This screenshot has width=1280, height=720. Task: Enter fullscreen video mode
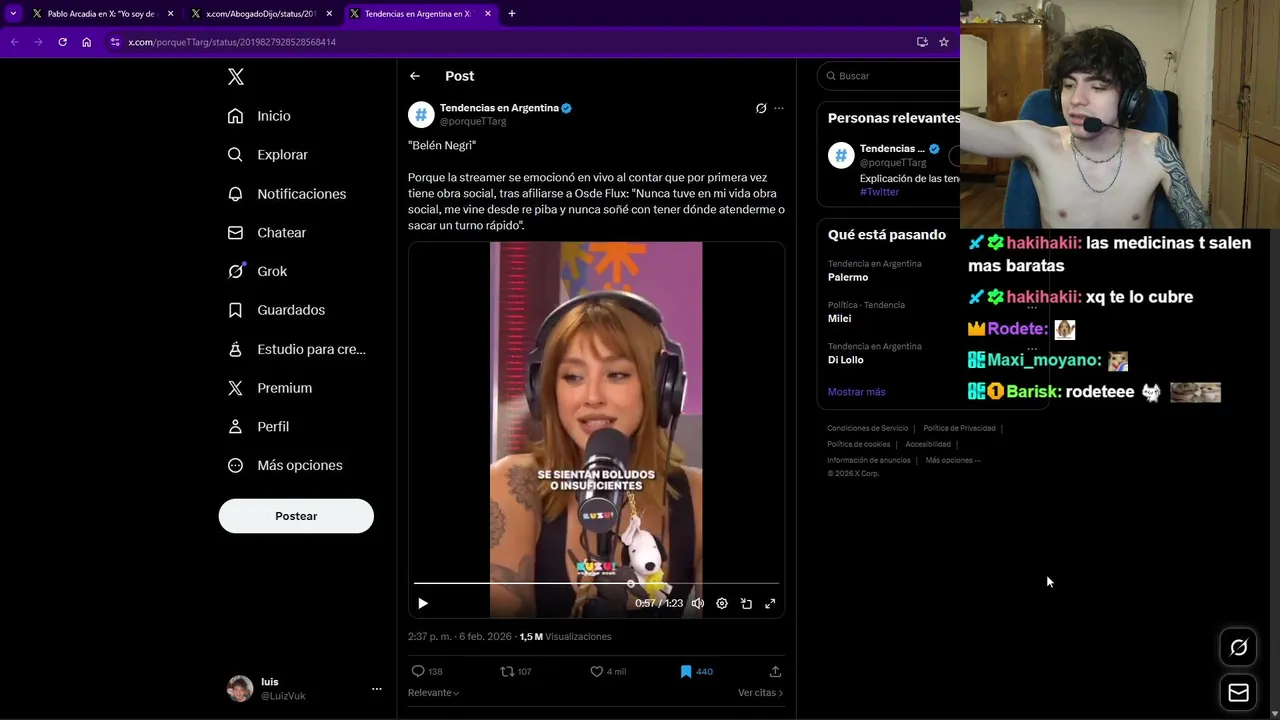pos(770,603)
